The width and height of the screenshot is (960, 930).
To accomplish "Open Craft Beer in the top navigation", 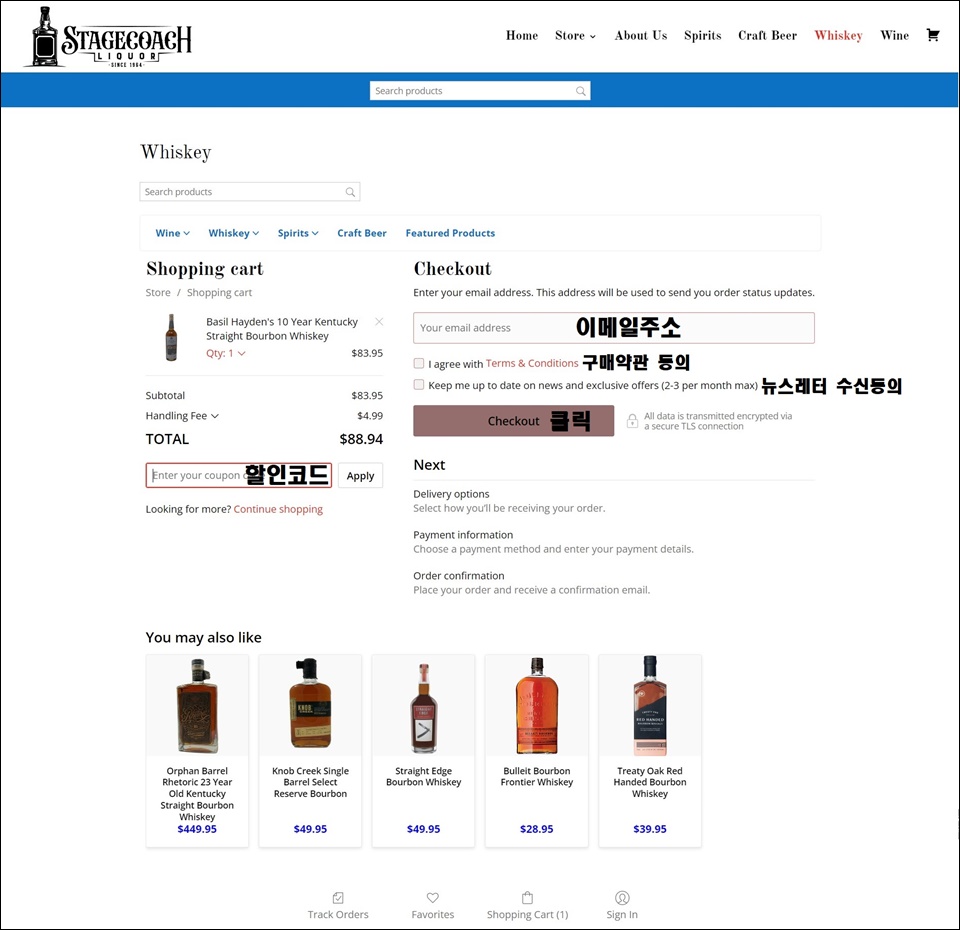I will coord(768,36).
